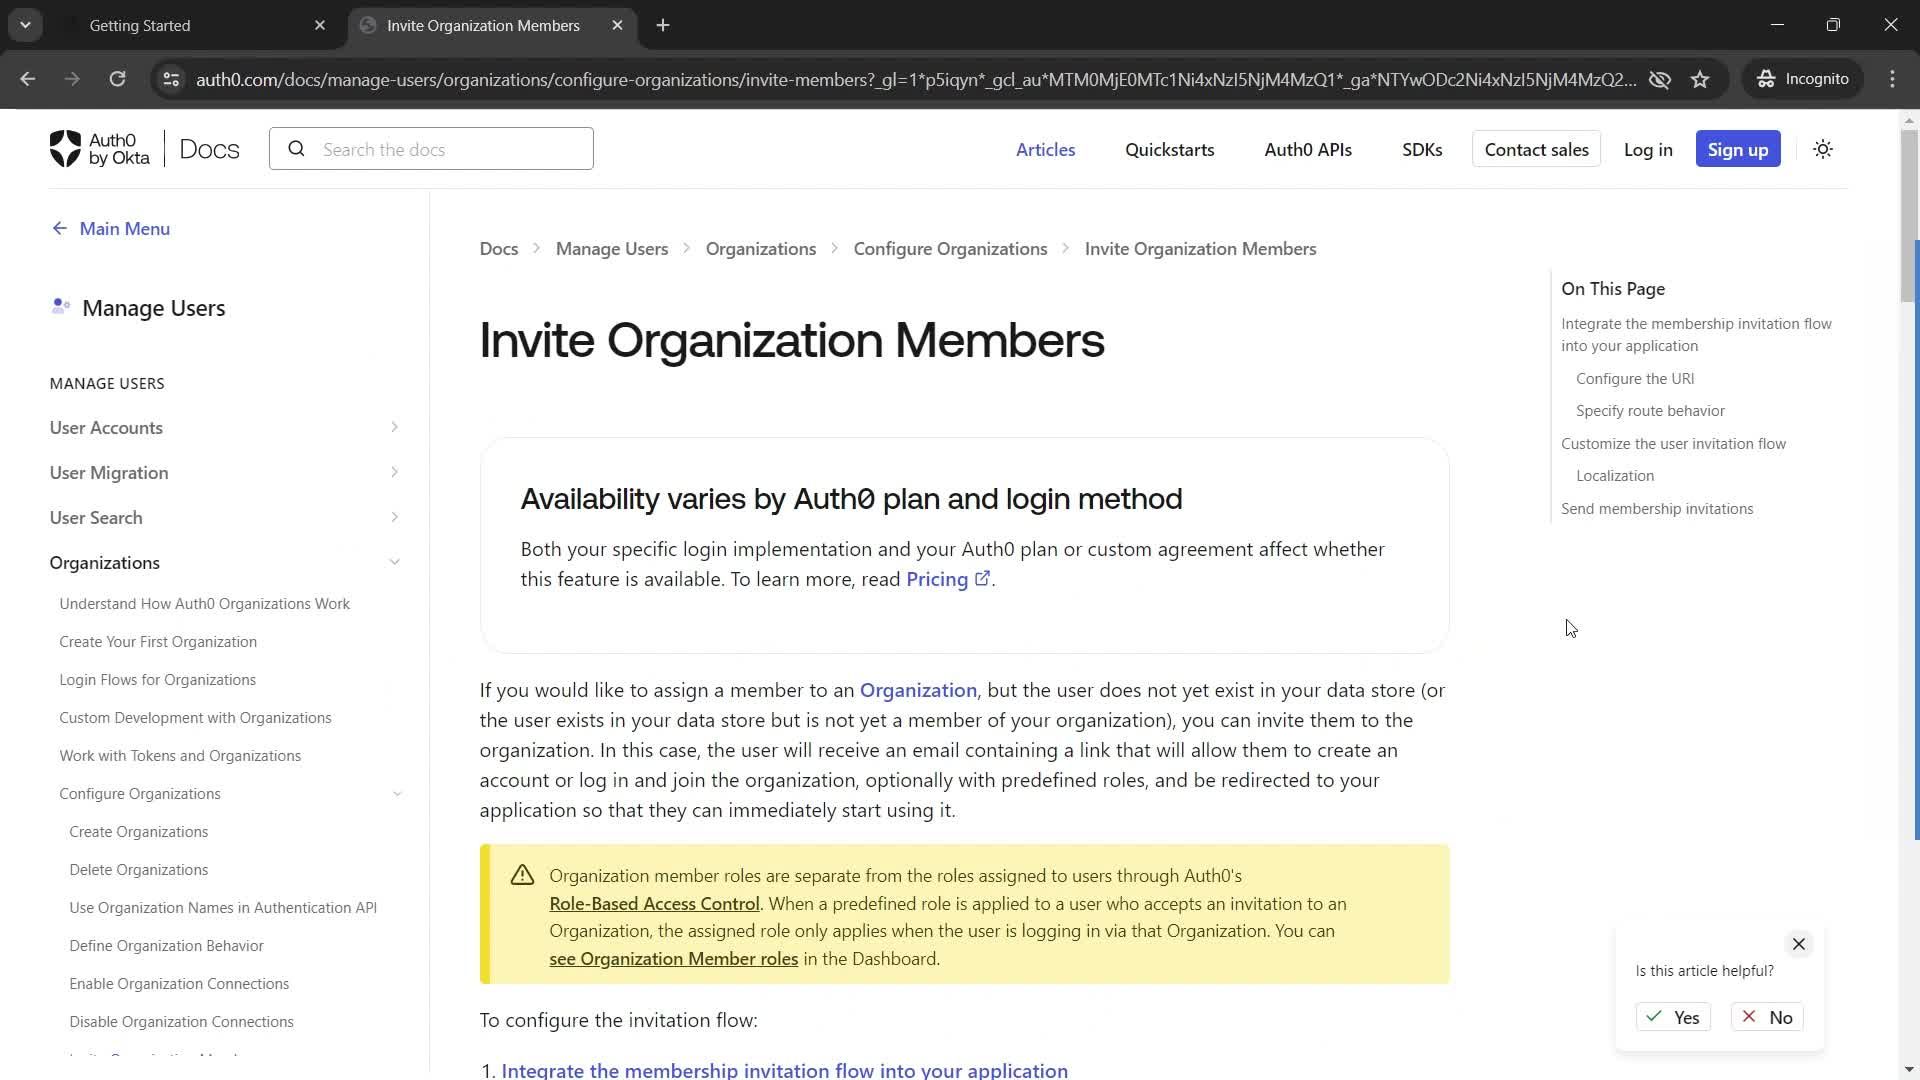Open the tab search dropdown arrow

(25, 25)
